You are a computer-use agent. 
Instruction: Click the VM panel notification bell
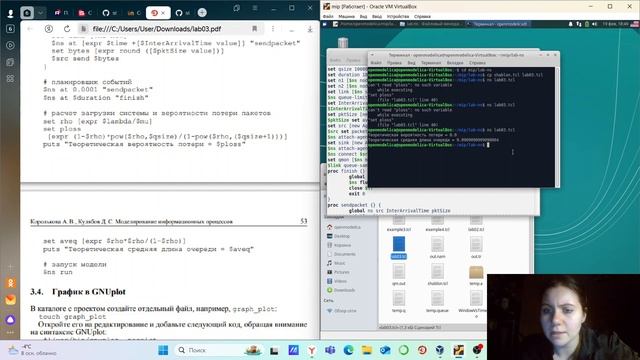click(571, 24)
